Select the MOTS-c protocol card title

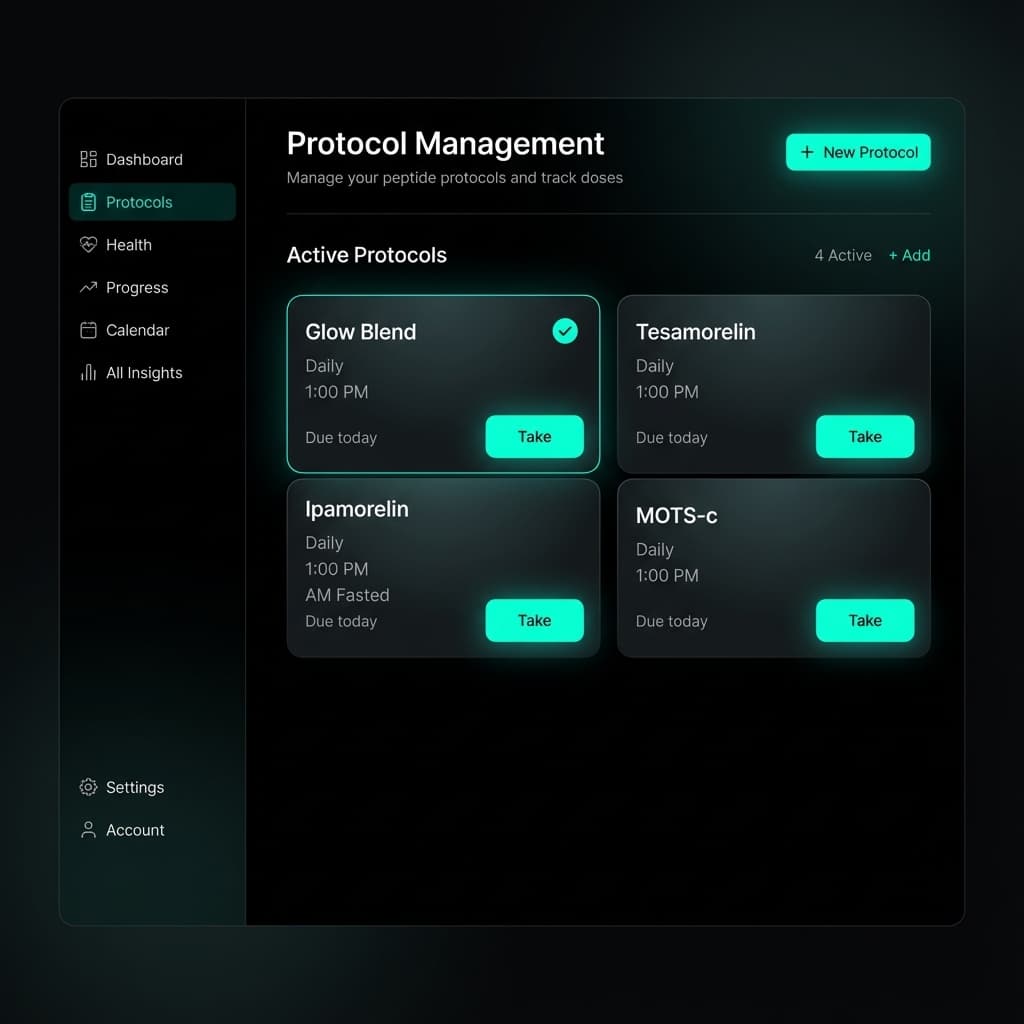pos(676,516)
